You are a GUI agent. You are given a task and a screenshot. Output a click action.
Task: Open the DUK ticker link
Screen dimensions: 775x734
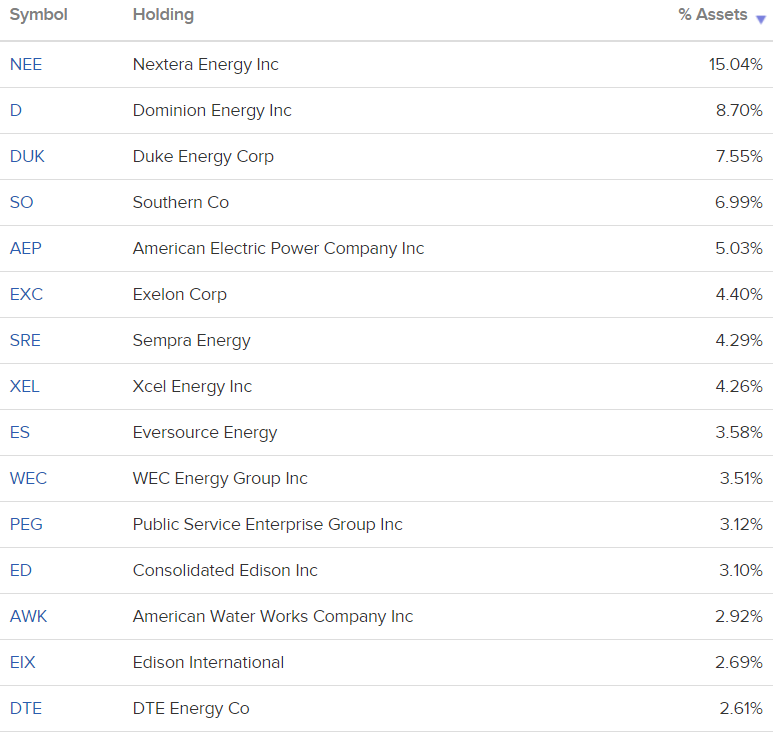(27, 156)
